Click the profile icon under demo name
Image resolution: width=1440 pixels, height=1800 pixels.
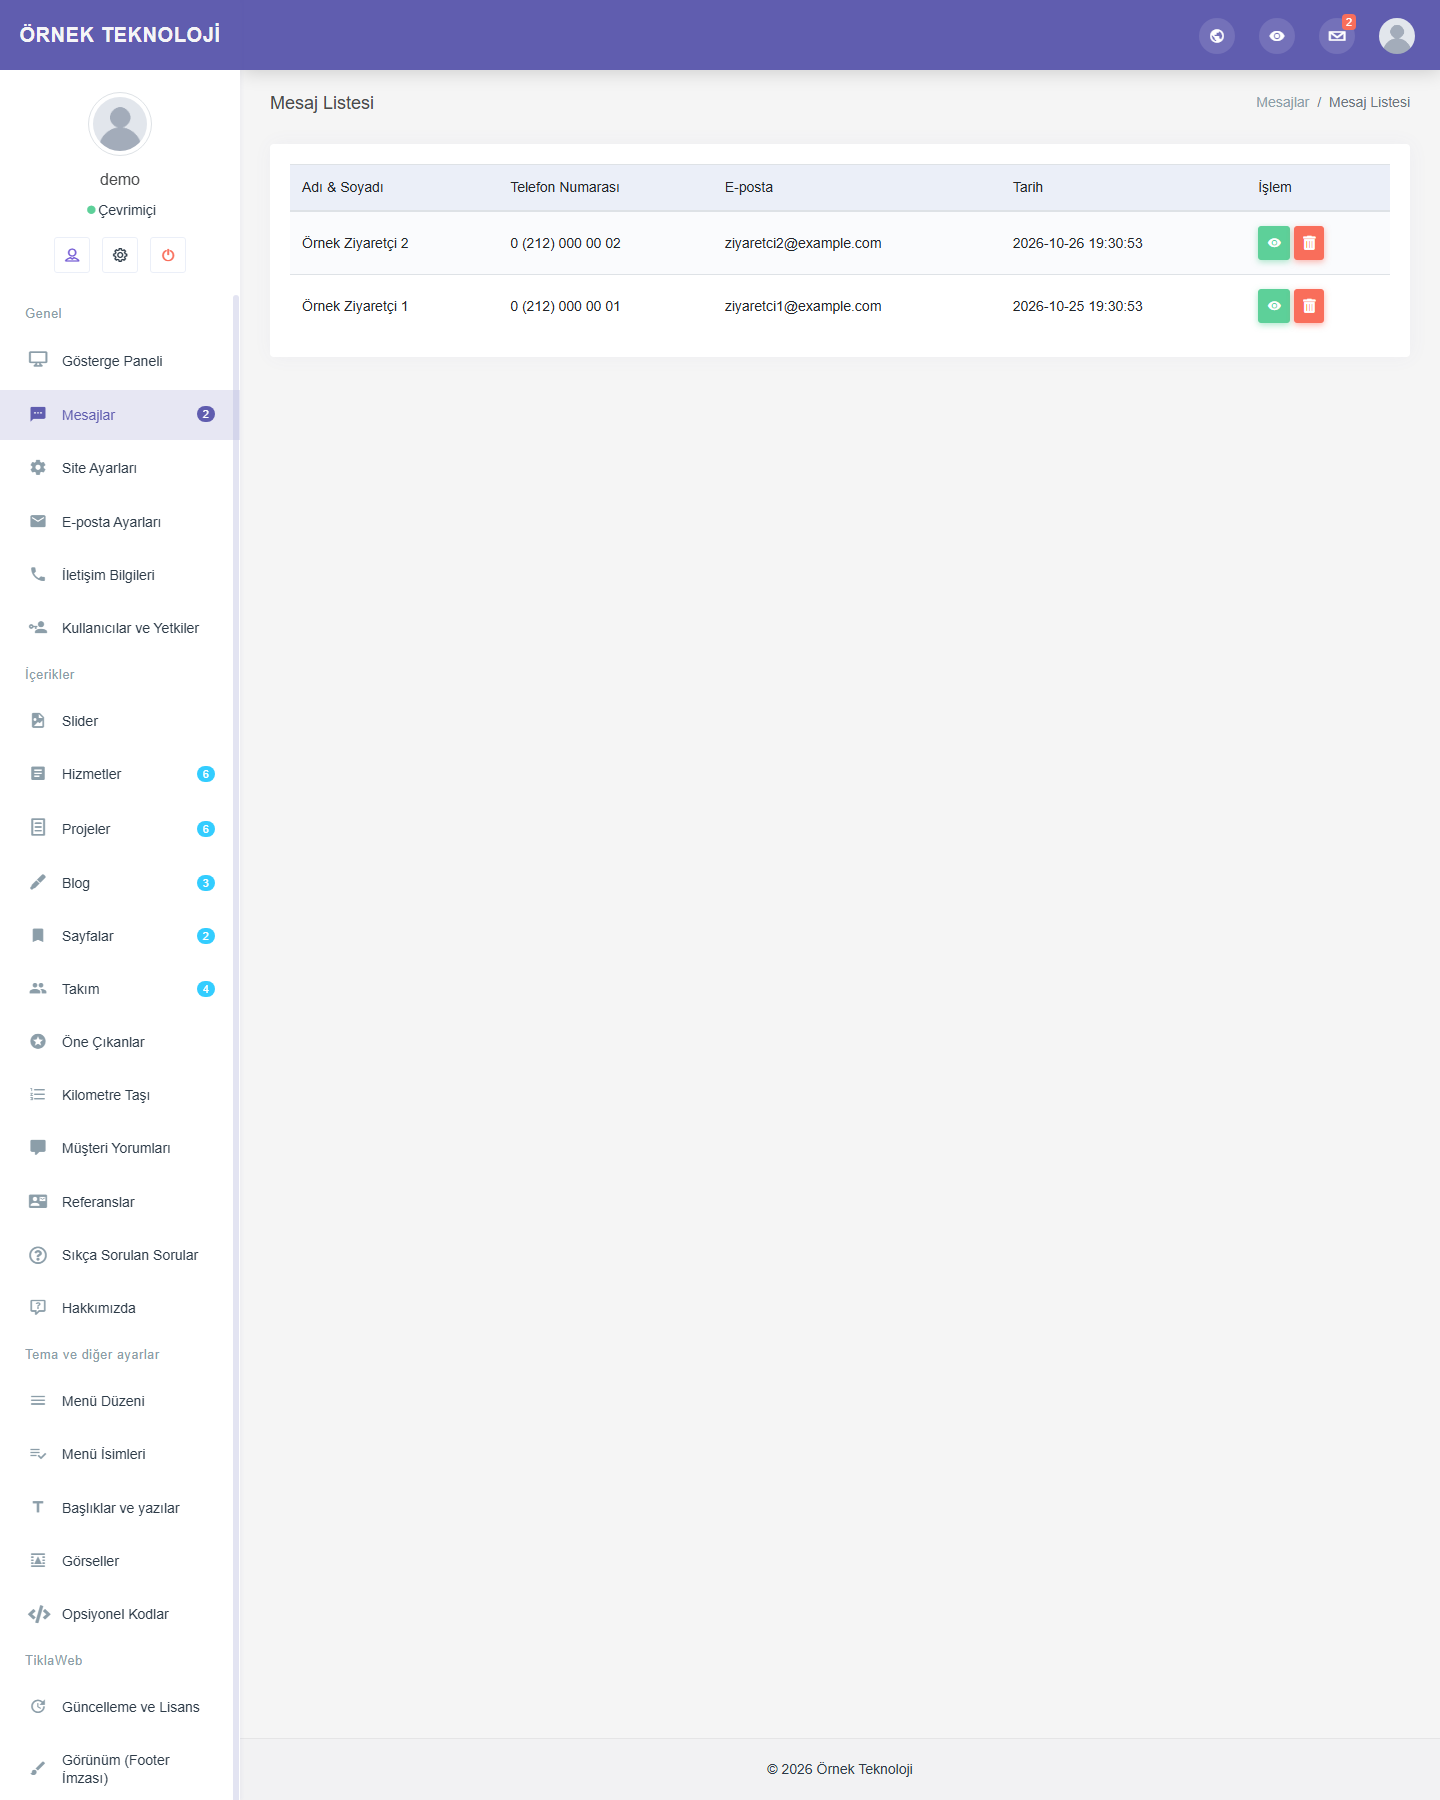(x=72, y=255)
